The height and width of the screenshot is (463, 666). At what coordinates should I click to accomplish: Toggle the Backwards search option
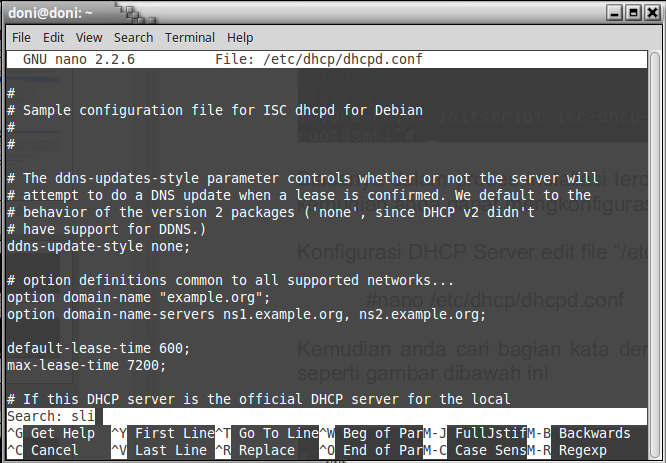tap(594, 434)
